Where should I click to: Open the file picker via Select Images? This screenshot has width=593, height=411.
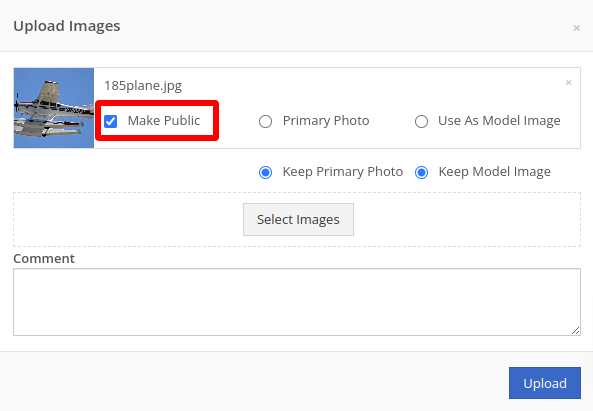pos(298,219)
